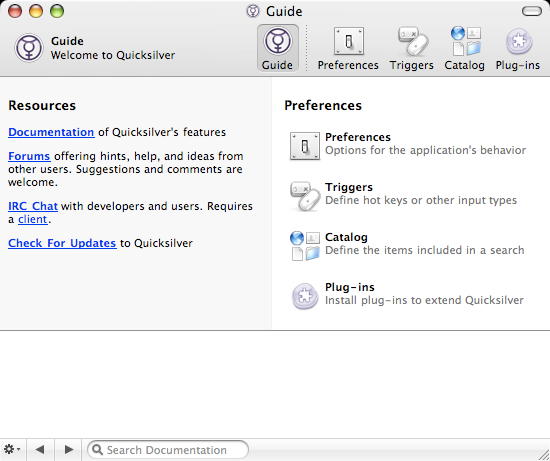Open the IRC Chat link
This screenshot has width=550, height=461.
33,206
